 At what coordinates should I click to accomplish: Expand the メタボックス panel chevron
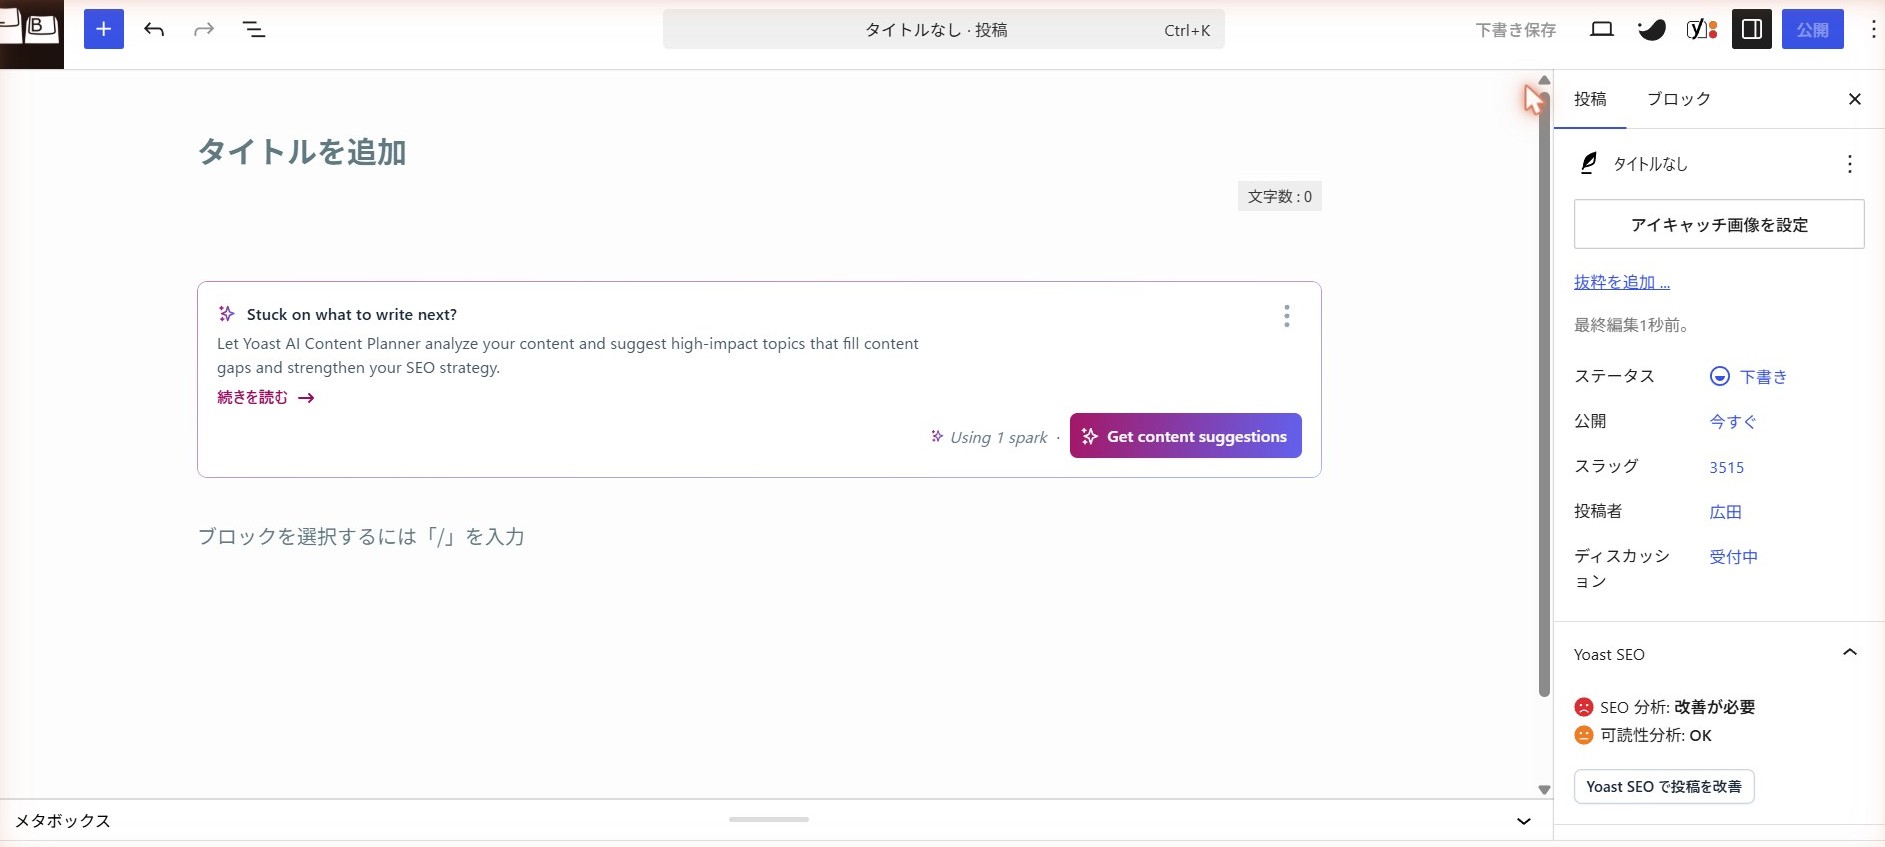coord(1524,821)
